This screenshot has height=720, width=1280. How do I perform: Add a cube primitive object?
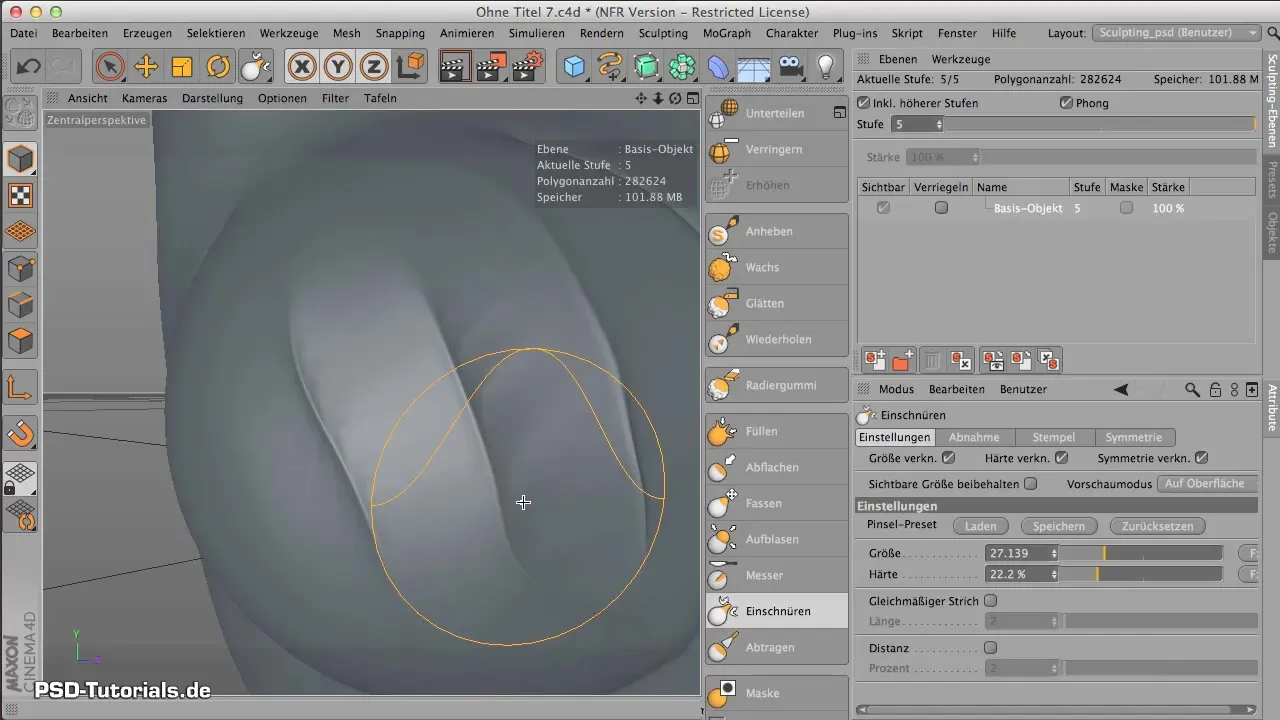pos(574,67)
